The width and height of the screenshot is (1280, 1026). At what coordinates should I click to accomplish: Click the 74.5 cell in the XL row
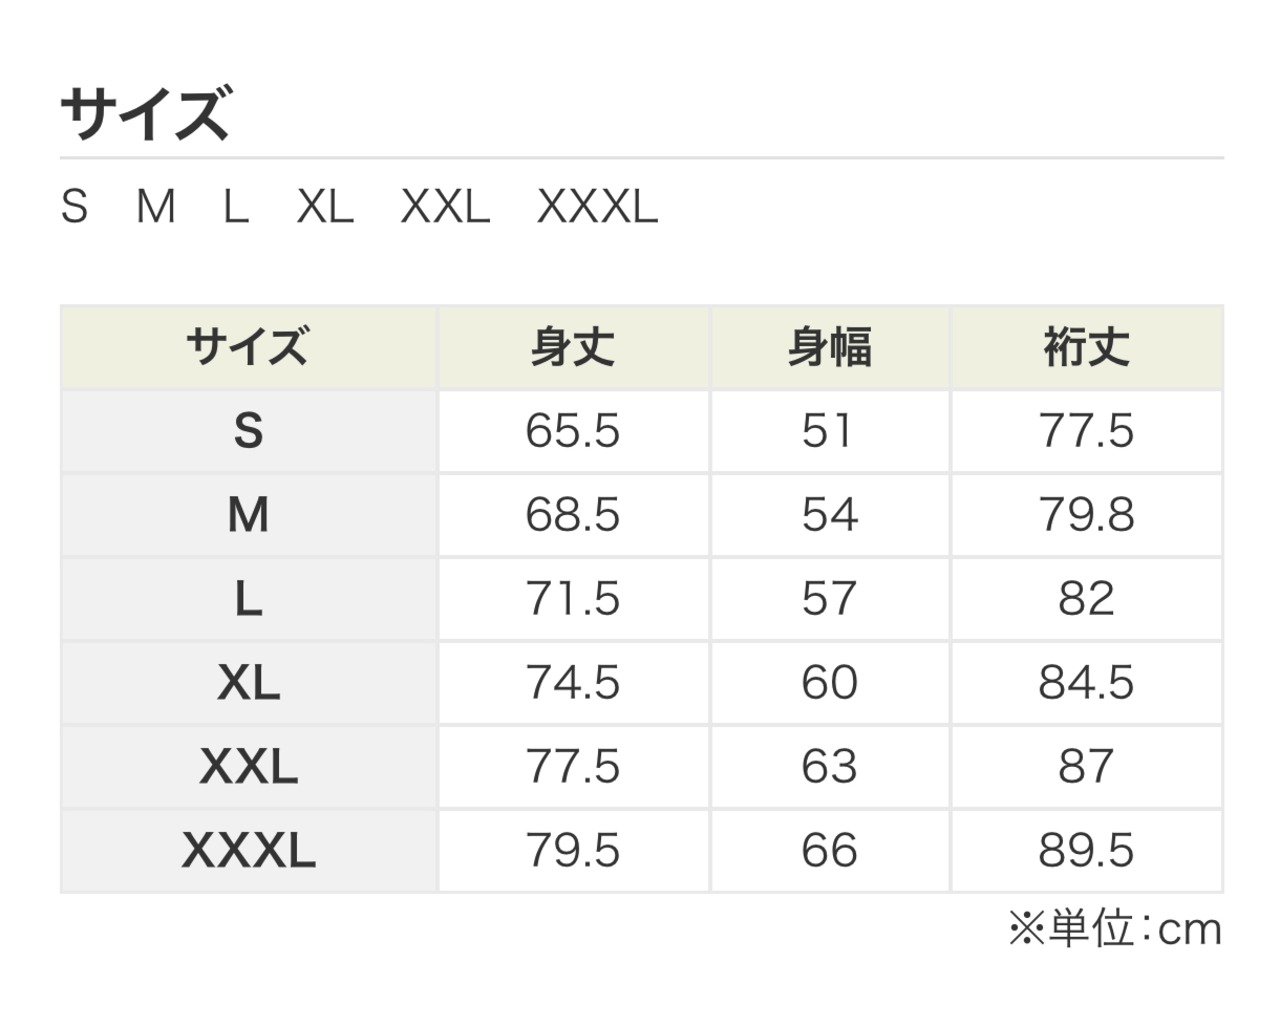[x=572, y=683]
